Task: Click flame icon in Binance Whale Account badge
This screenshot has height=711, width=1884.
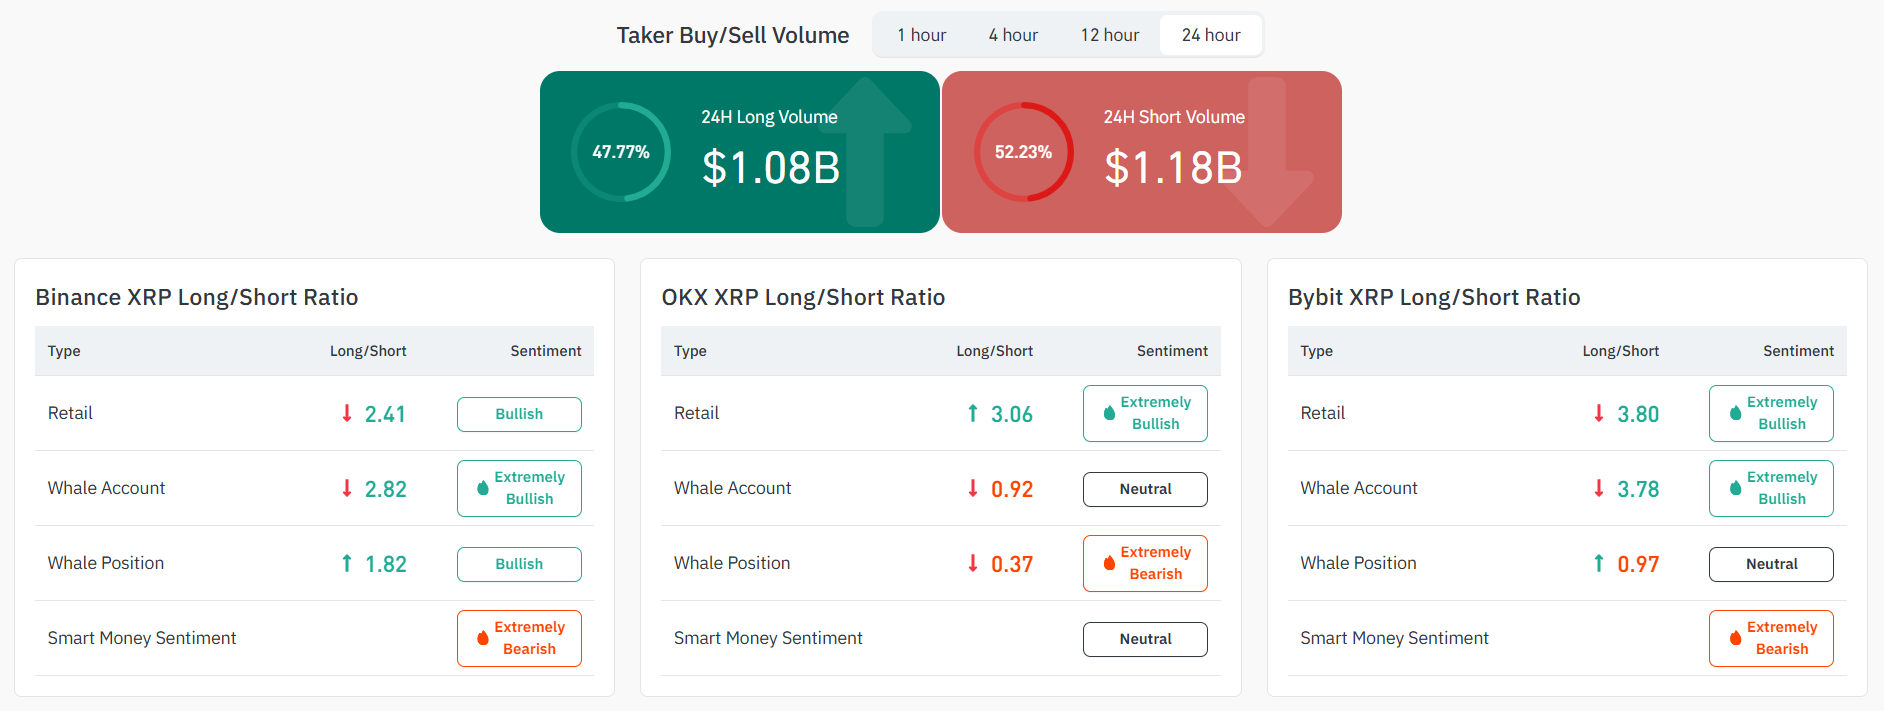Action: (483, 488)
